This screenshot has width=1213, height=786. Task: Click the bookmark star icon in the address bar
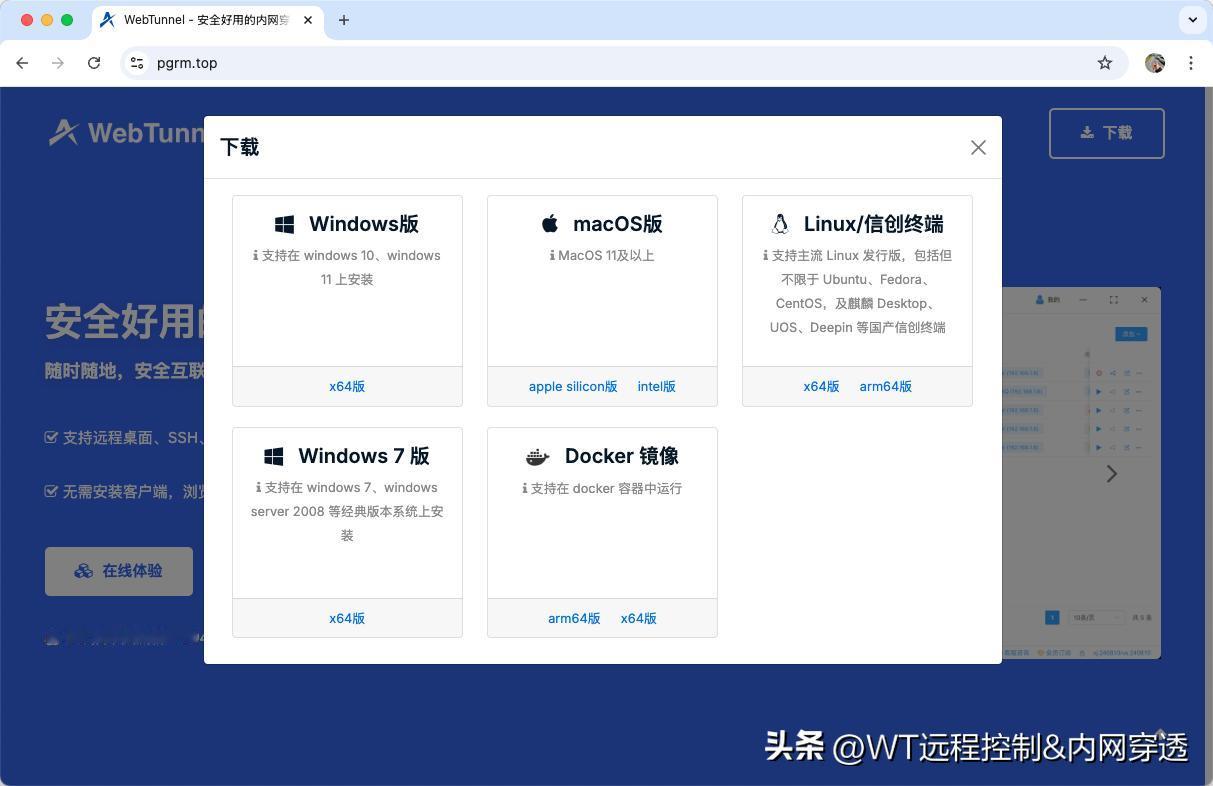point(1105,63)
